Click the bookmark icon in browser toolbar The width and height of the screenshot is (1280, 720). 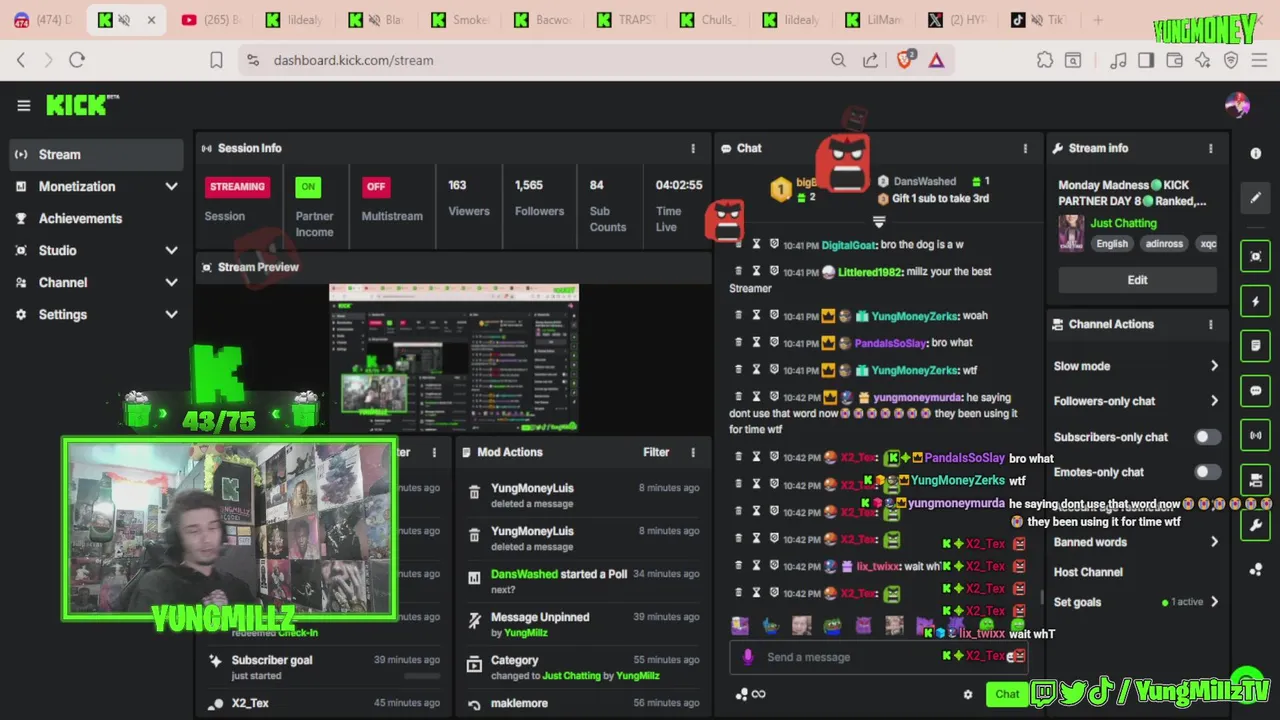click(216, 60)
